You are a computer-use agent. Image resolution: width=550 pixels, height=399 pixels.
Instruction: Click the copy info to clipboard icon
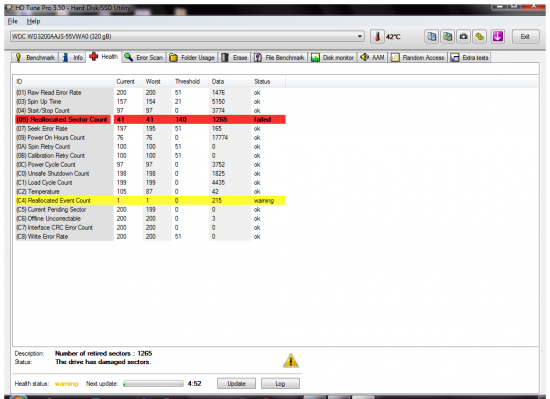pyautogui.click(x=432, y=36)
